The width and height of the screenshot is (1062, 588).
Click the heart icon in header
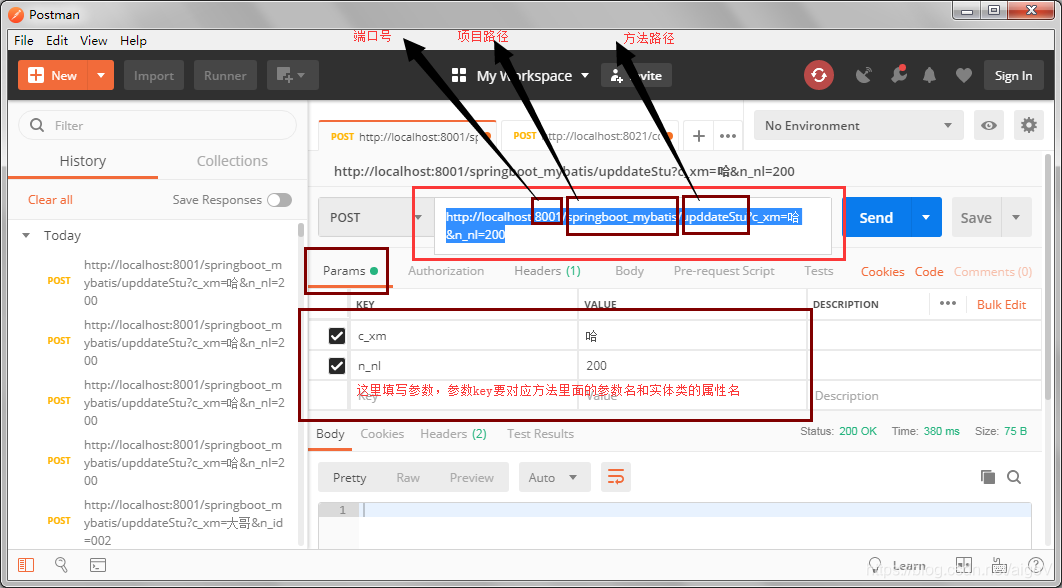point(963,76)
